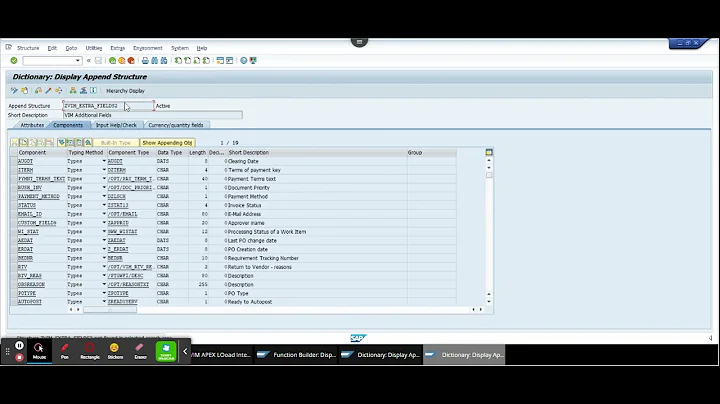Open the DZTERM component type link

[117, 170]
